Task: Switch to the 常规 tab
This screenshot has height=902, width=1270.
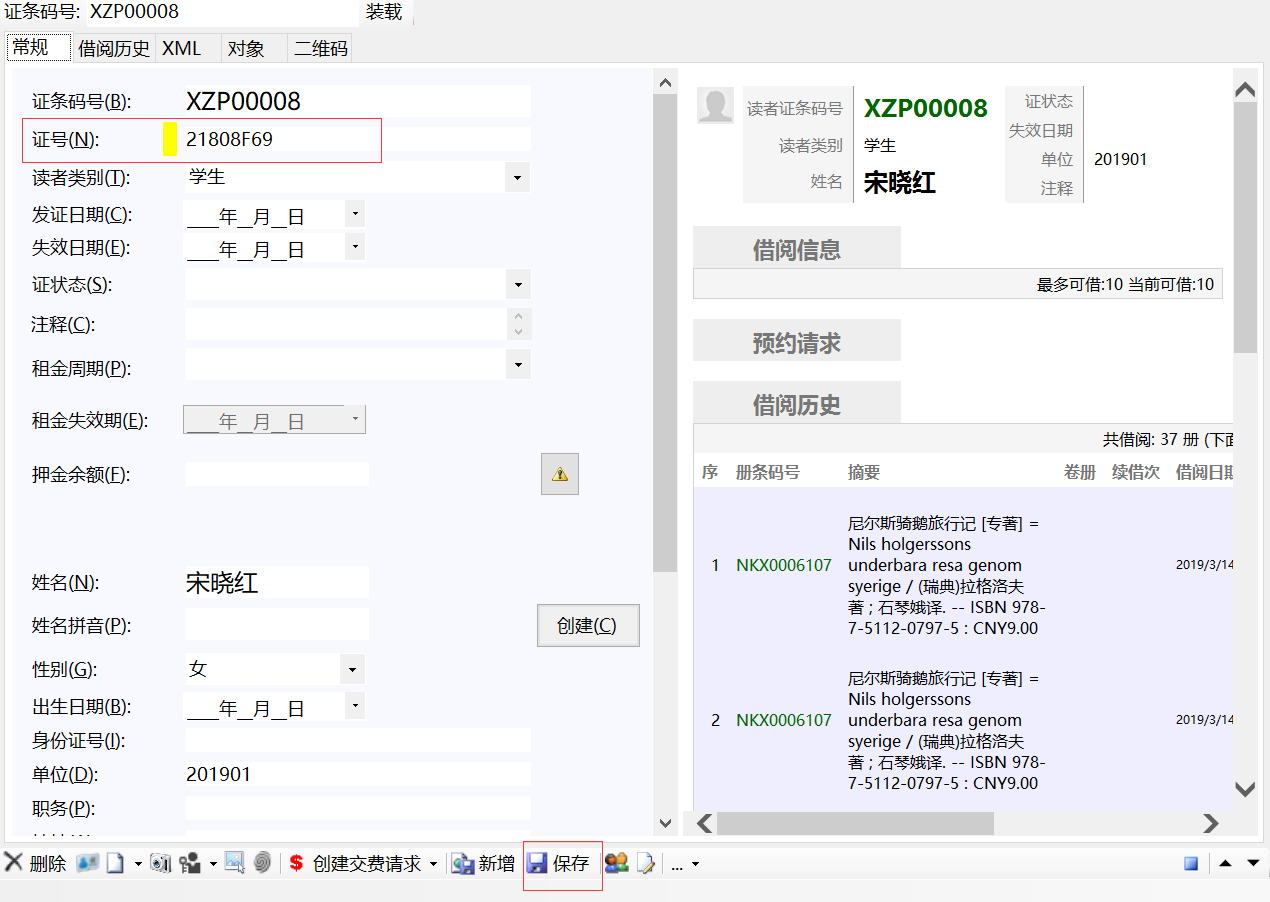Action: (x=38, y=47)
